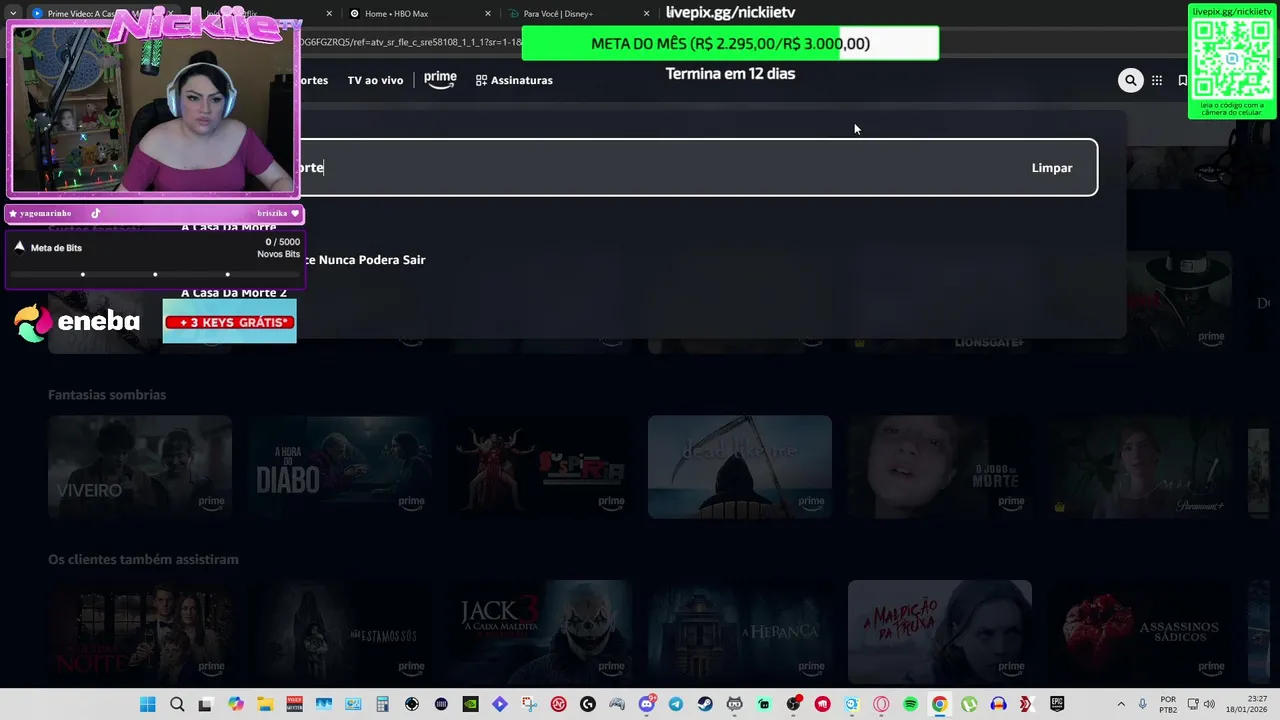Open uTorrent from taskbar

click(x=969, y=704)
